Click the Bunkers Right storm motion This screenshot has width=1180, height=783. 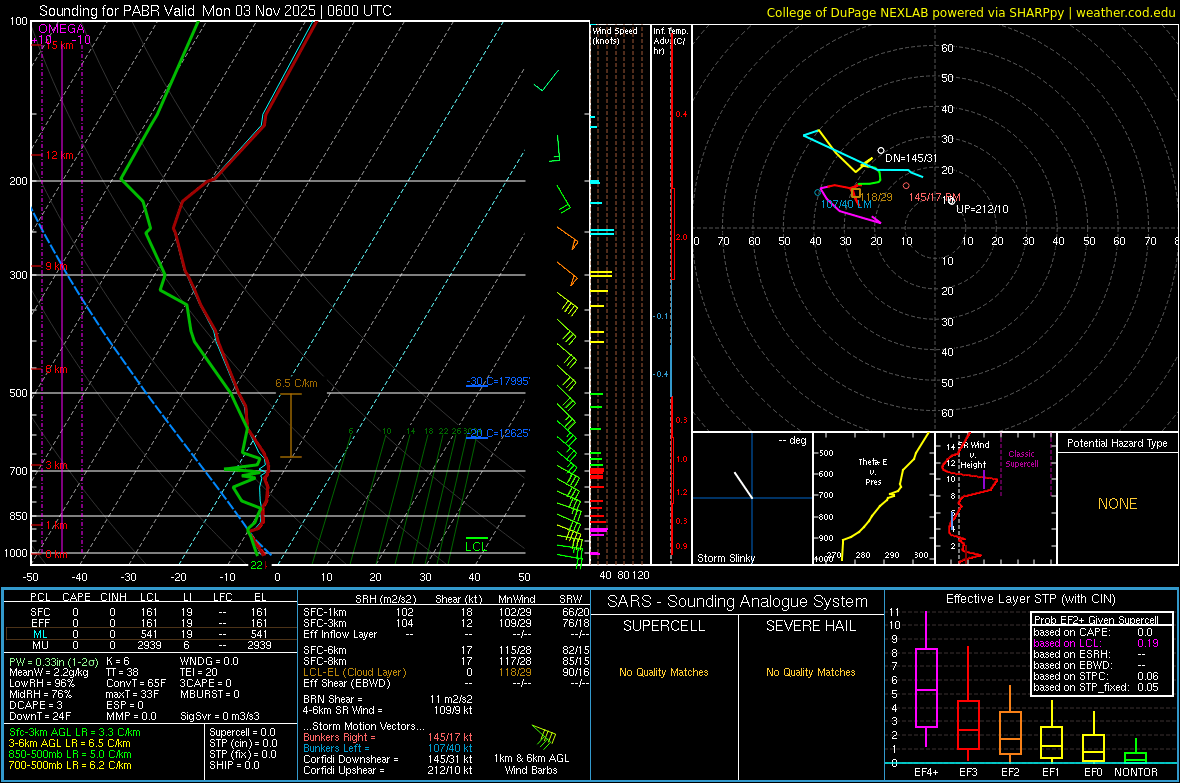(388, 738)
